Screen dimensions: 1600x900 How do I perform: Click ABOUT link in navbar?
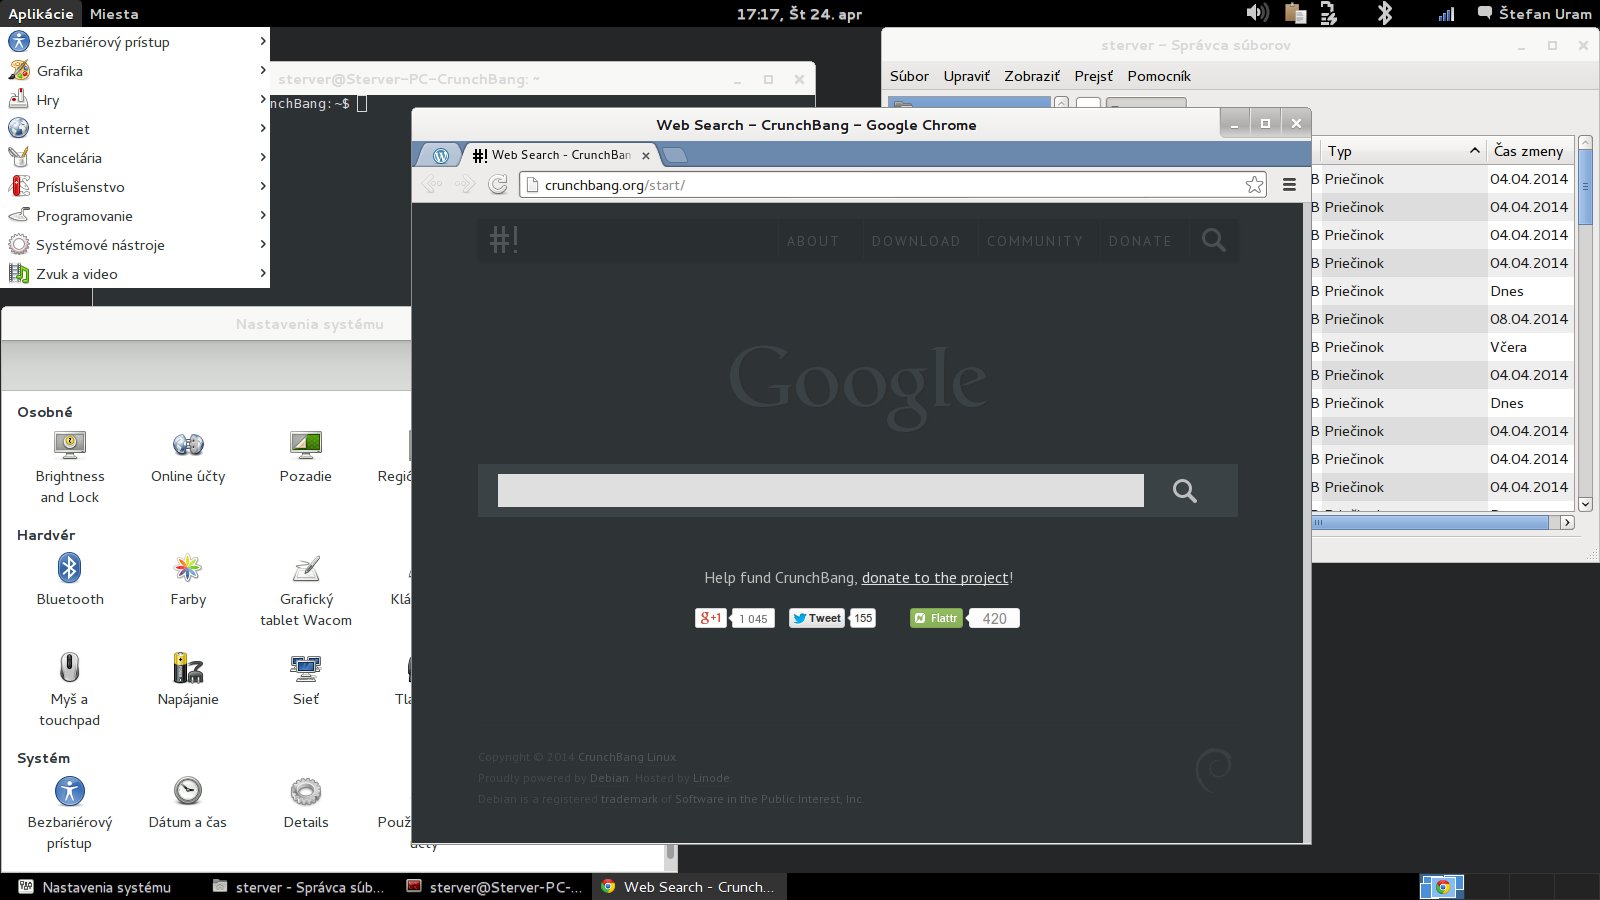pyautogui.click(x=813, y=241)
